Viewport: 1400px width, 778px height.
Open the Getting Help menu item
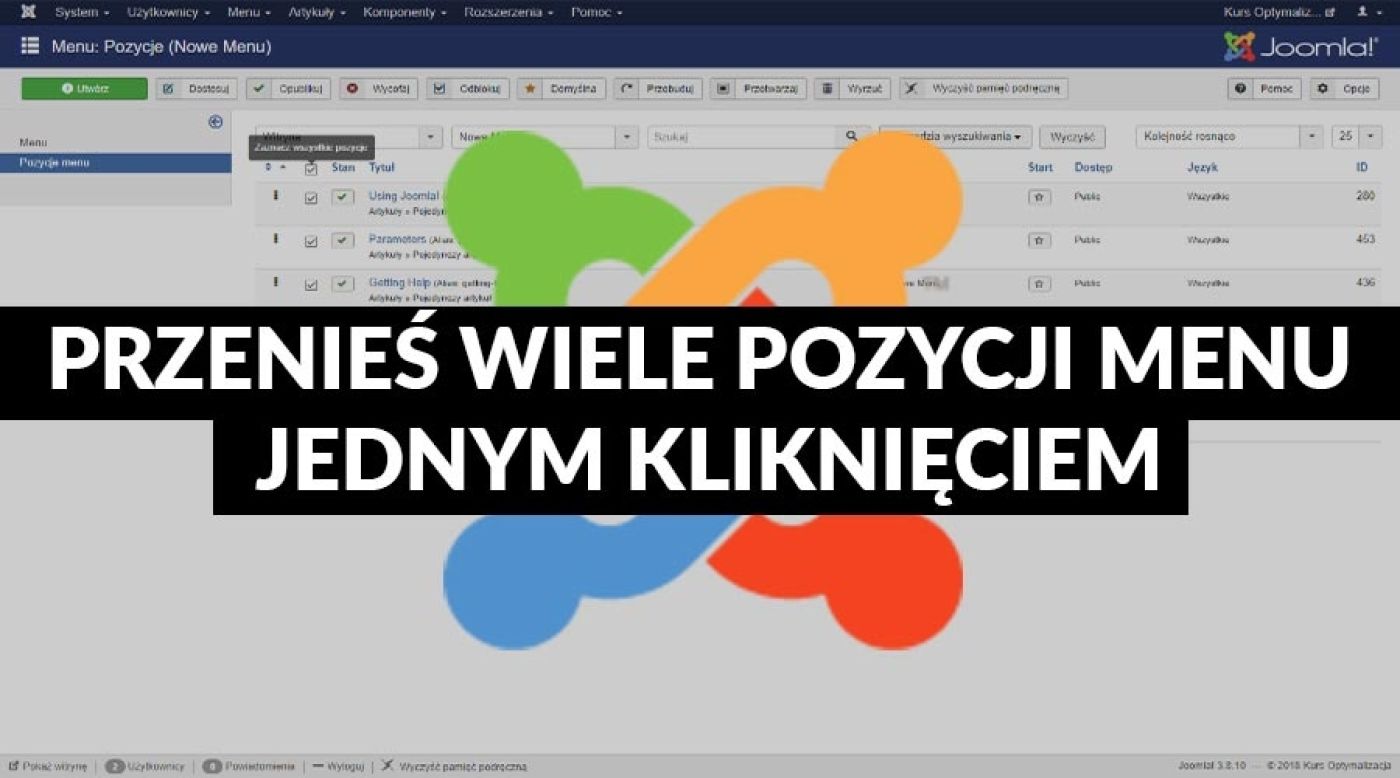[400, 282]
